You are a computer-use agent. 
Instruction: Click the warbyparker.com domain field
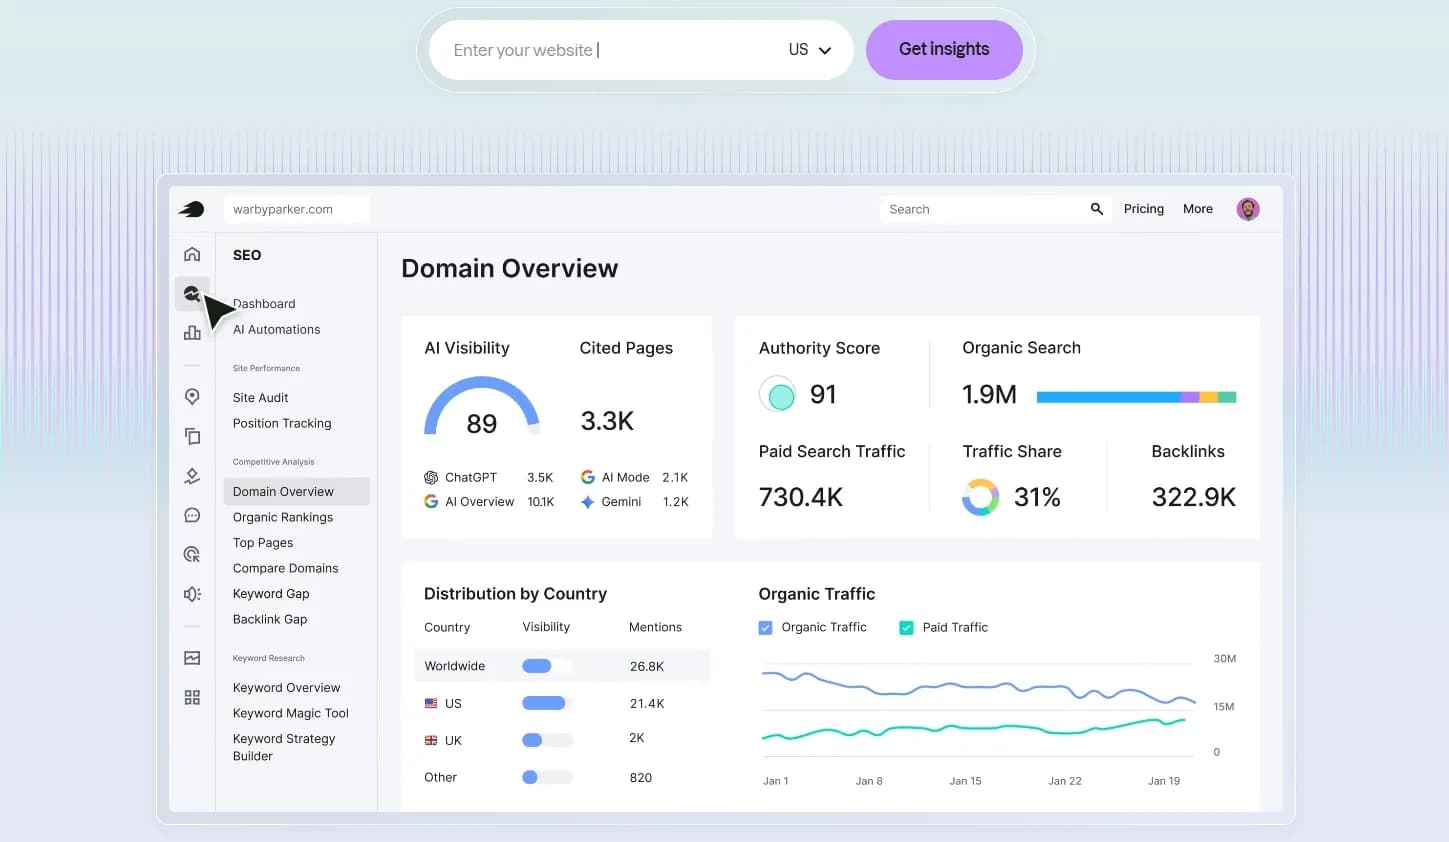(x=296, y=209)
